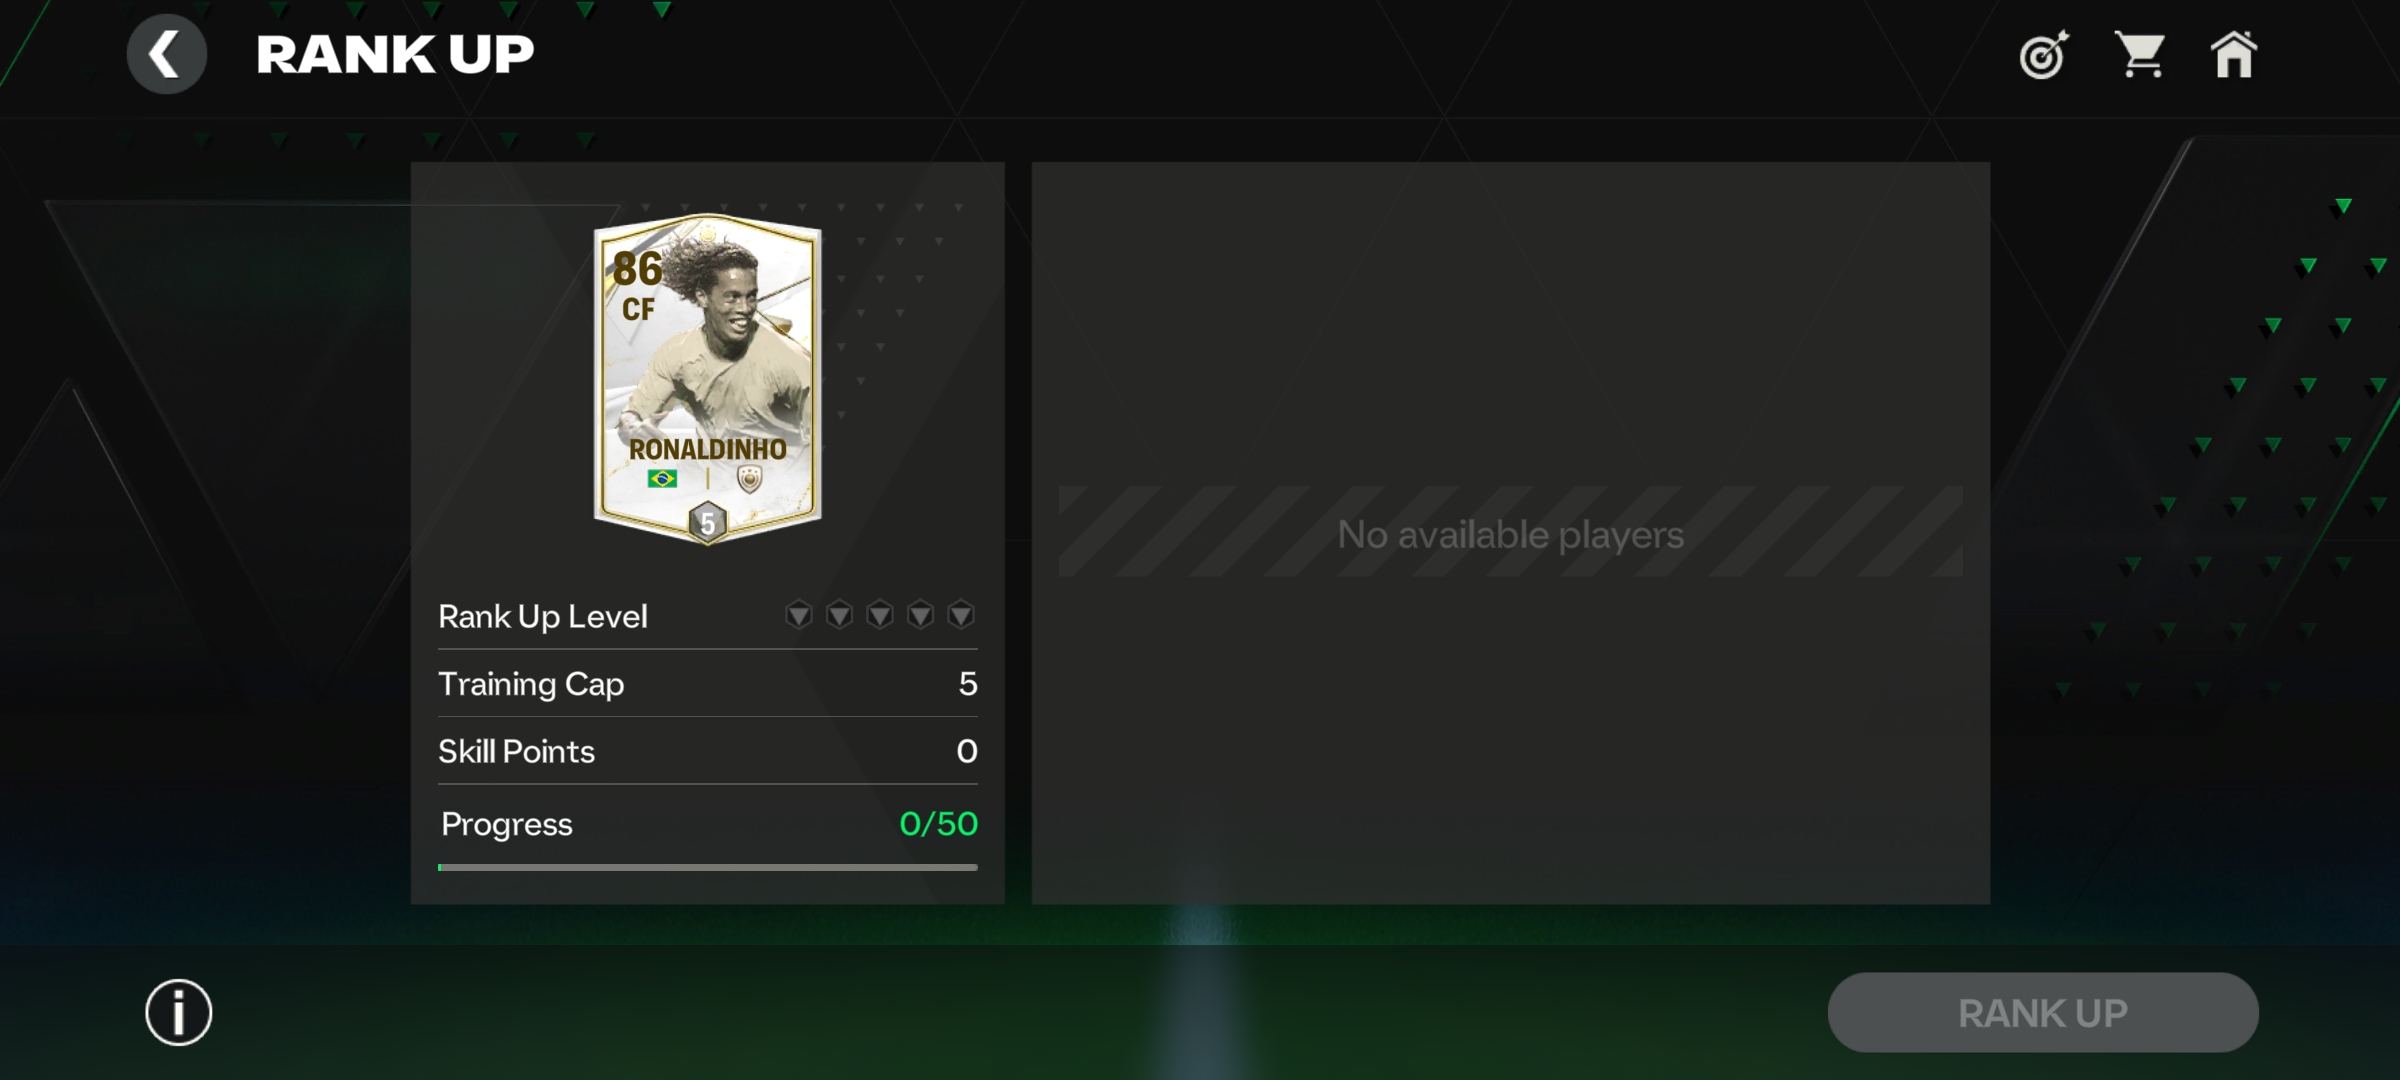This screenshot has height=1080, width=2400.
Task: Open the objectives target icon
Action: coord(2043,55)
